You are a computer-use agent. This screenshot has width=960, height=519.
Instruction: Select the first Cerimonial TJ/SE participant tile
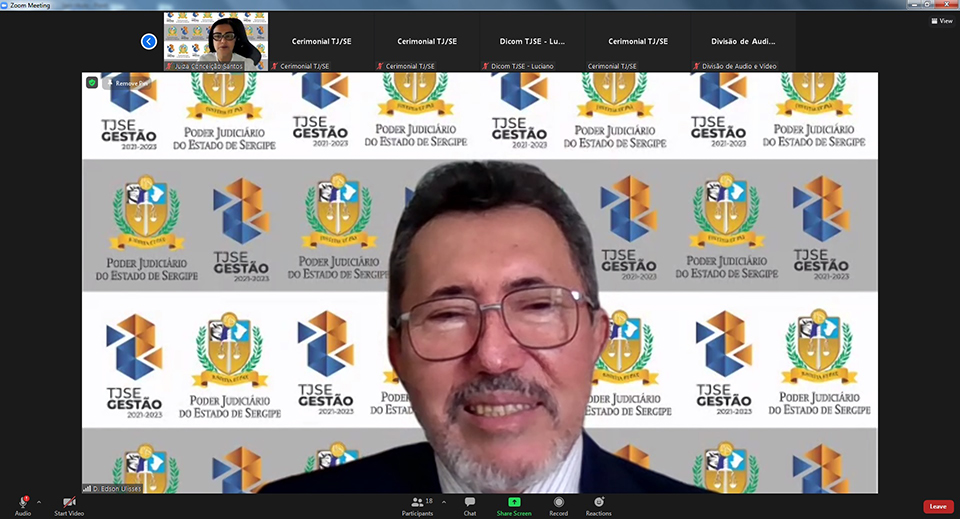320,42
